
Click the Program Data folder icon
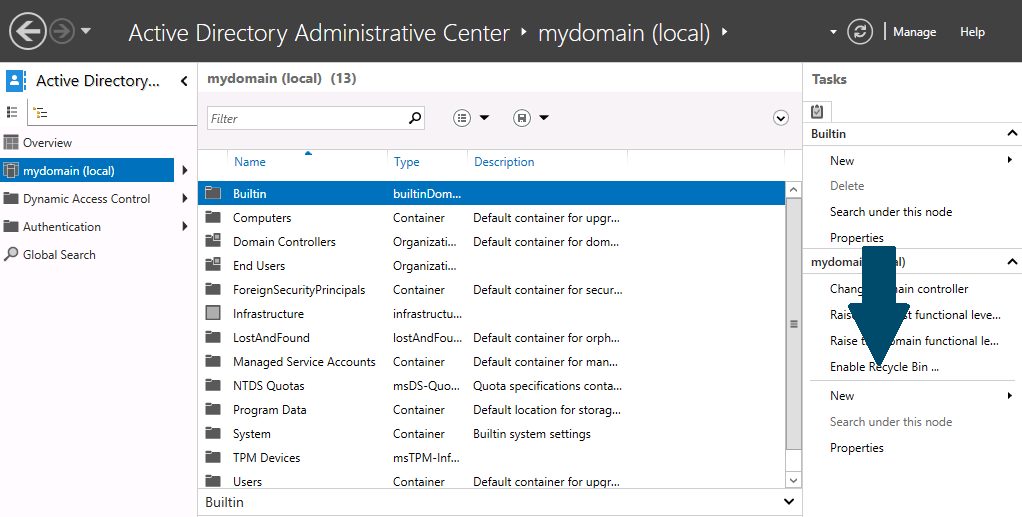pos(213,410)
